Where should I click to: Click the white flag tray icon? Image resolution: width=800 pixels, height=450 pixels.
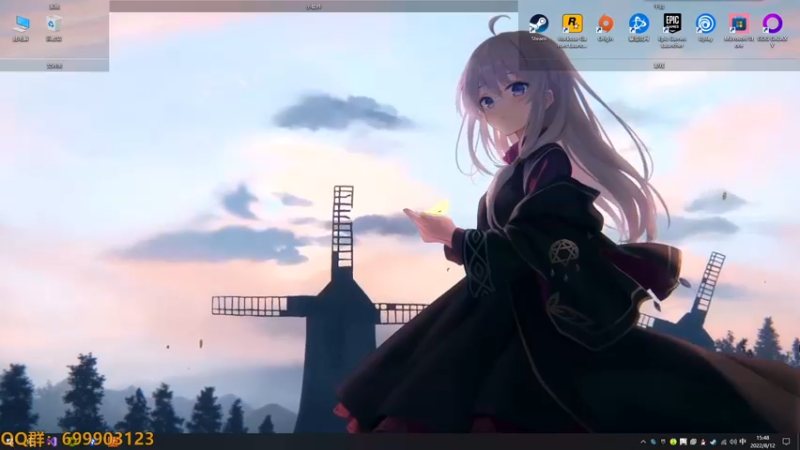(683, 442)
